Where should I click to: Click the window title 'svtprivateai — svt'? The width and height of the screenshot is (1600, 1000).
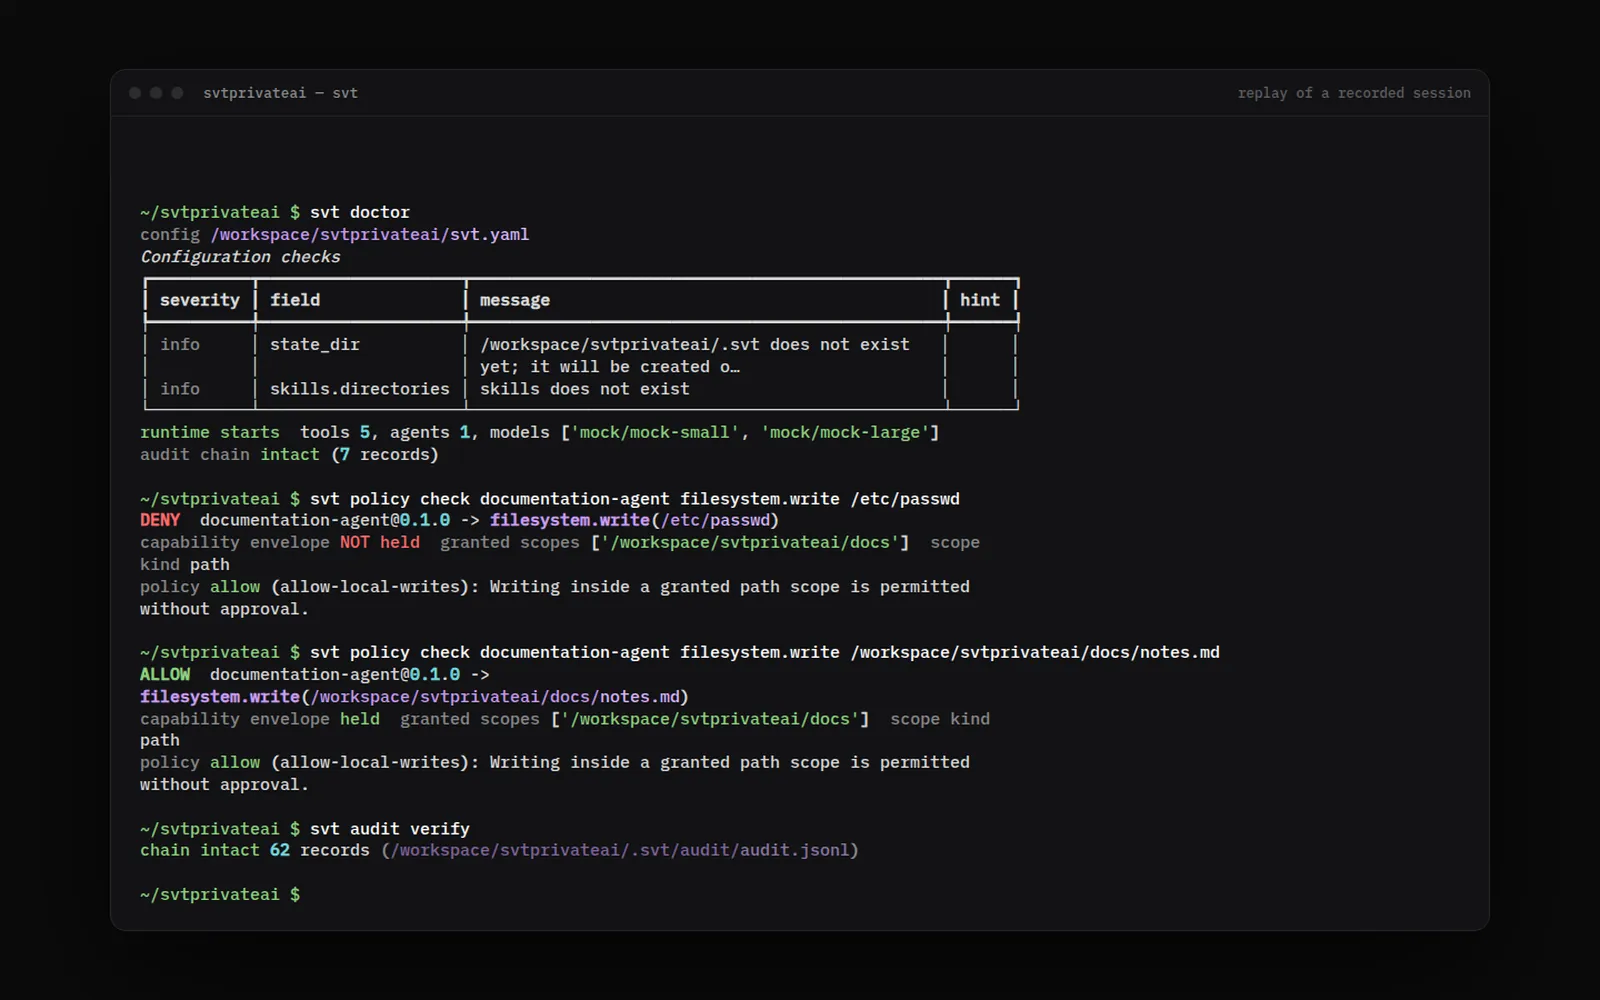coord(280,93)
